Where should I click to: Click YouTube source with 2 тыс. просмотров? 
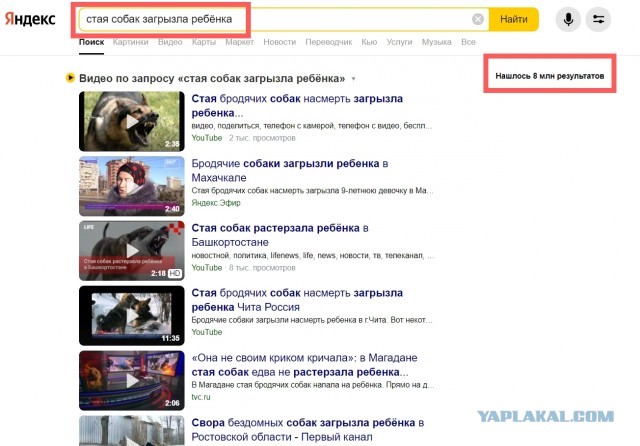pyautogui.click(x=207, y=138)
